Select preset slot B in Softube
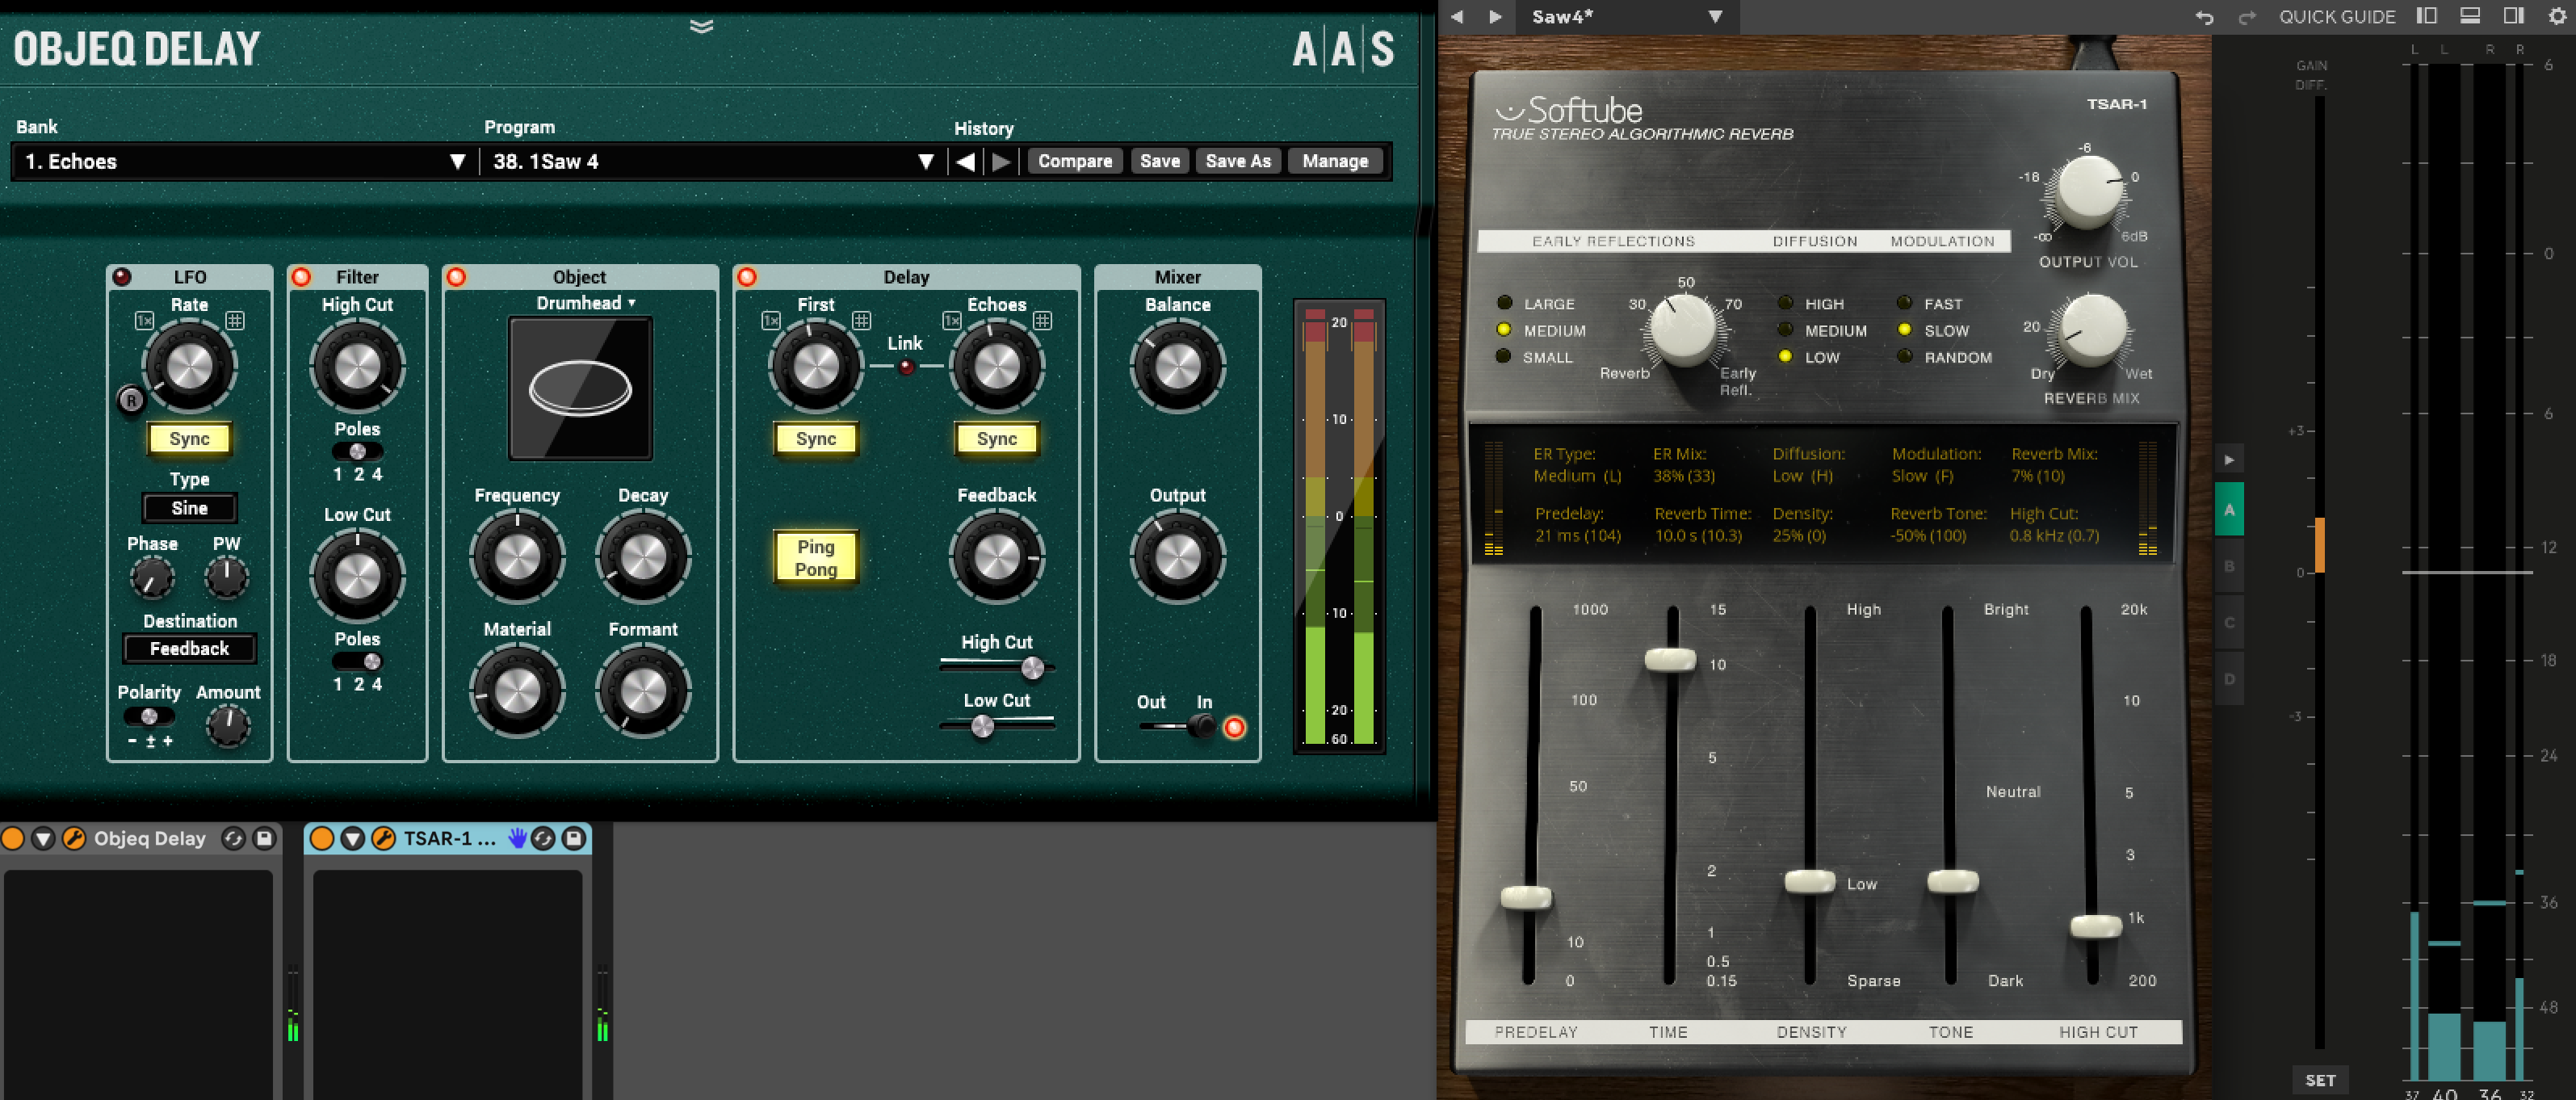2576x1100 pixels. (2229, 566)
